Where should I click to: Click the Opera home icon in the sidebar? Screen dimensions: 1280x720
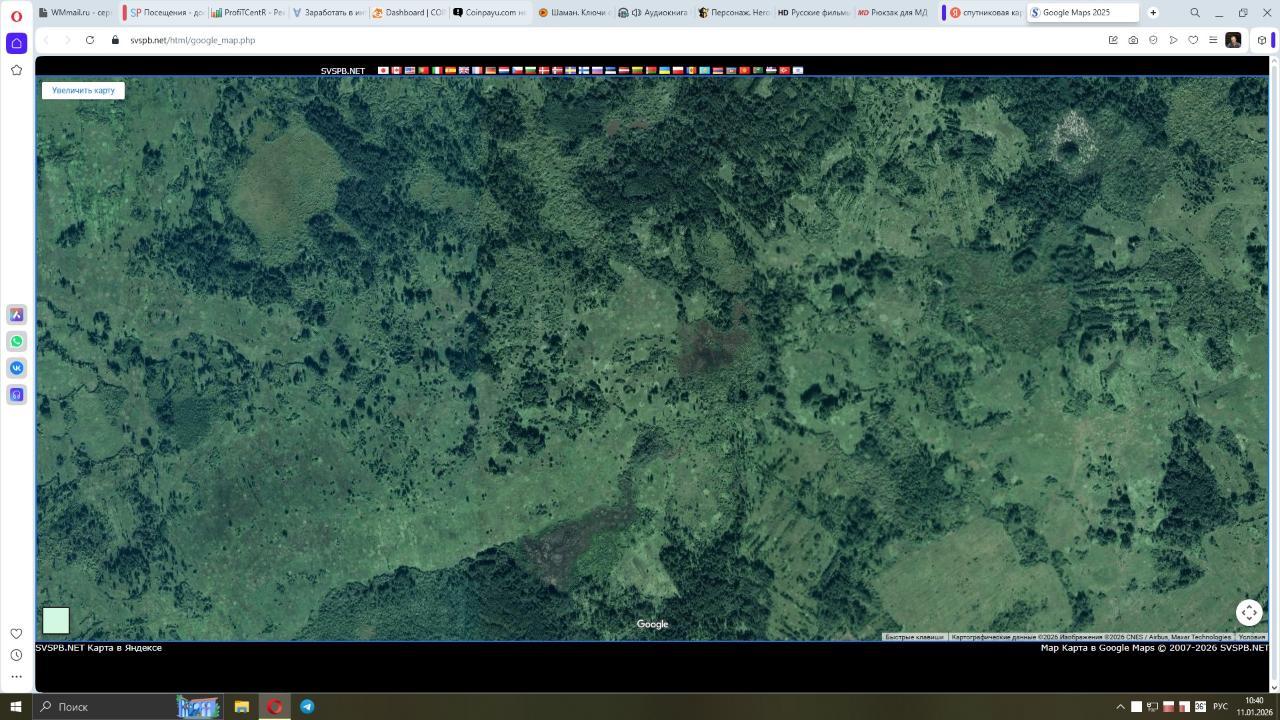coord(16,43)
